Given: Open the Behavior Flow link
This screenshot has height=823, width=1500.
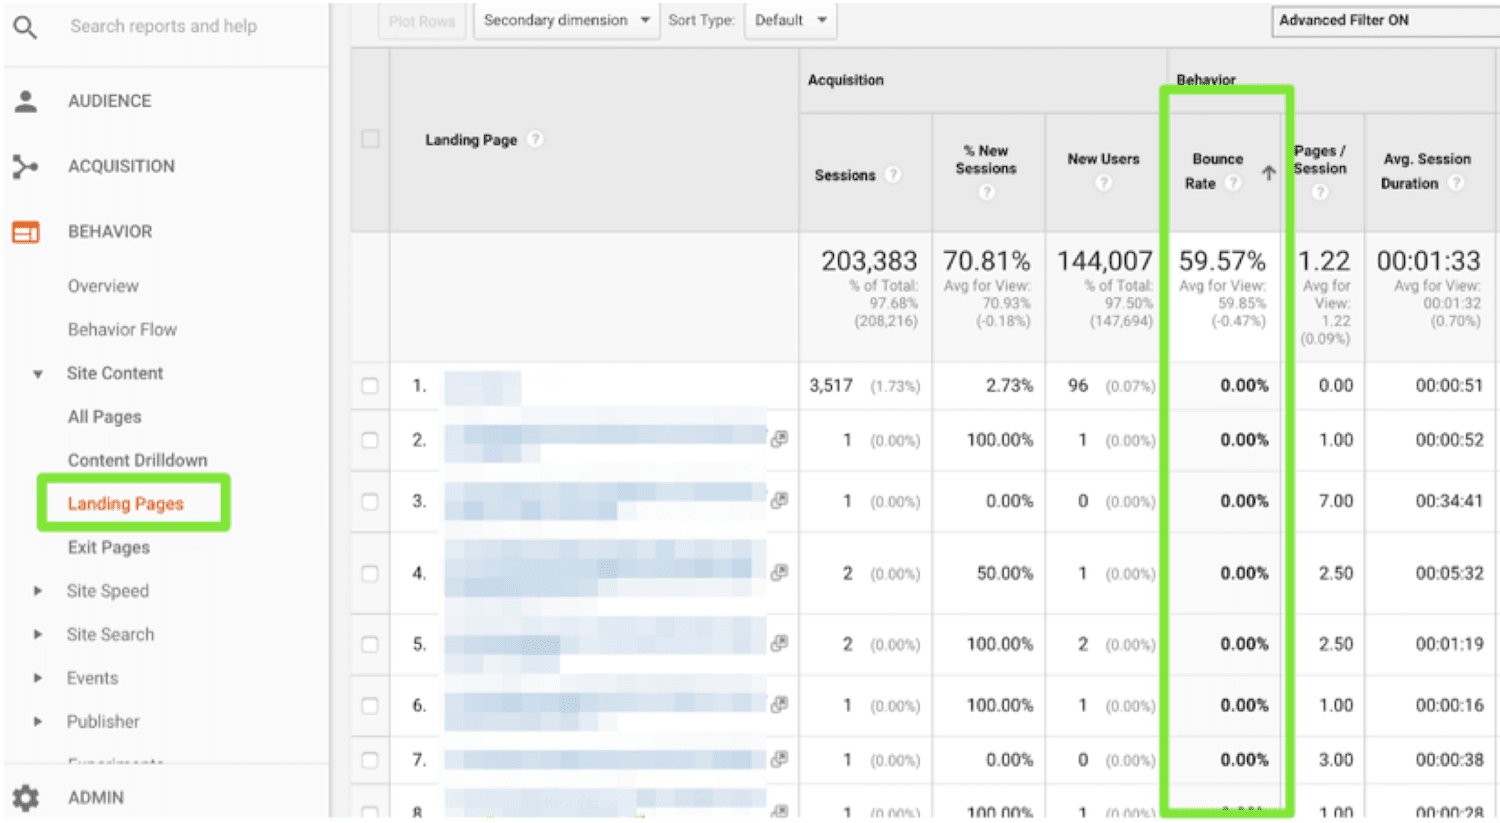Looking at the screenshot, I should click(122, 330).
